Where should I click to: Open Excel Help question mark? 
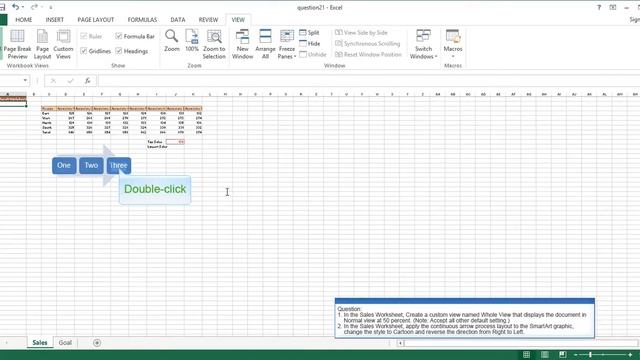point(599,7)
